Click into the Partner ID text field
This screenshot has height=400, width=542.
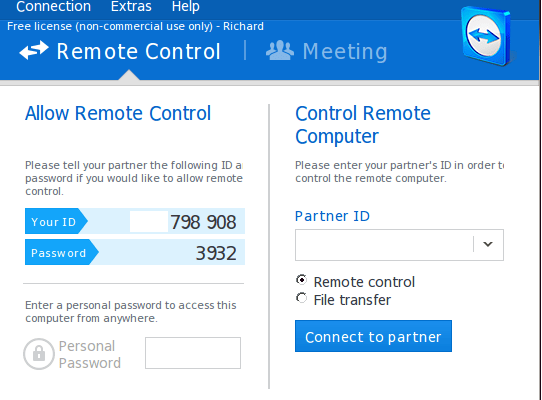click(x=384, y=245)
